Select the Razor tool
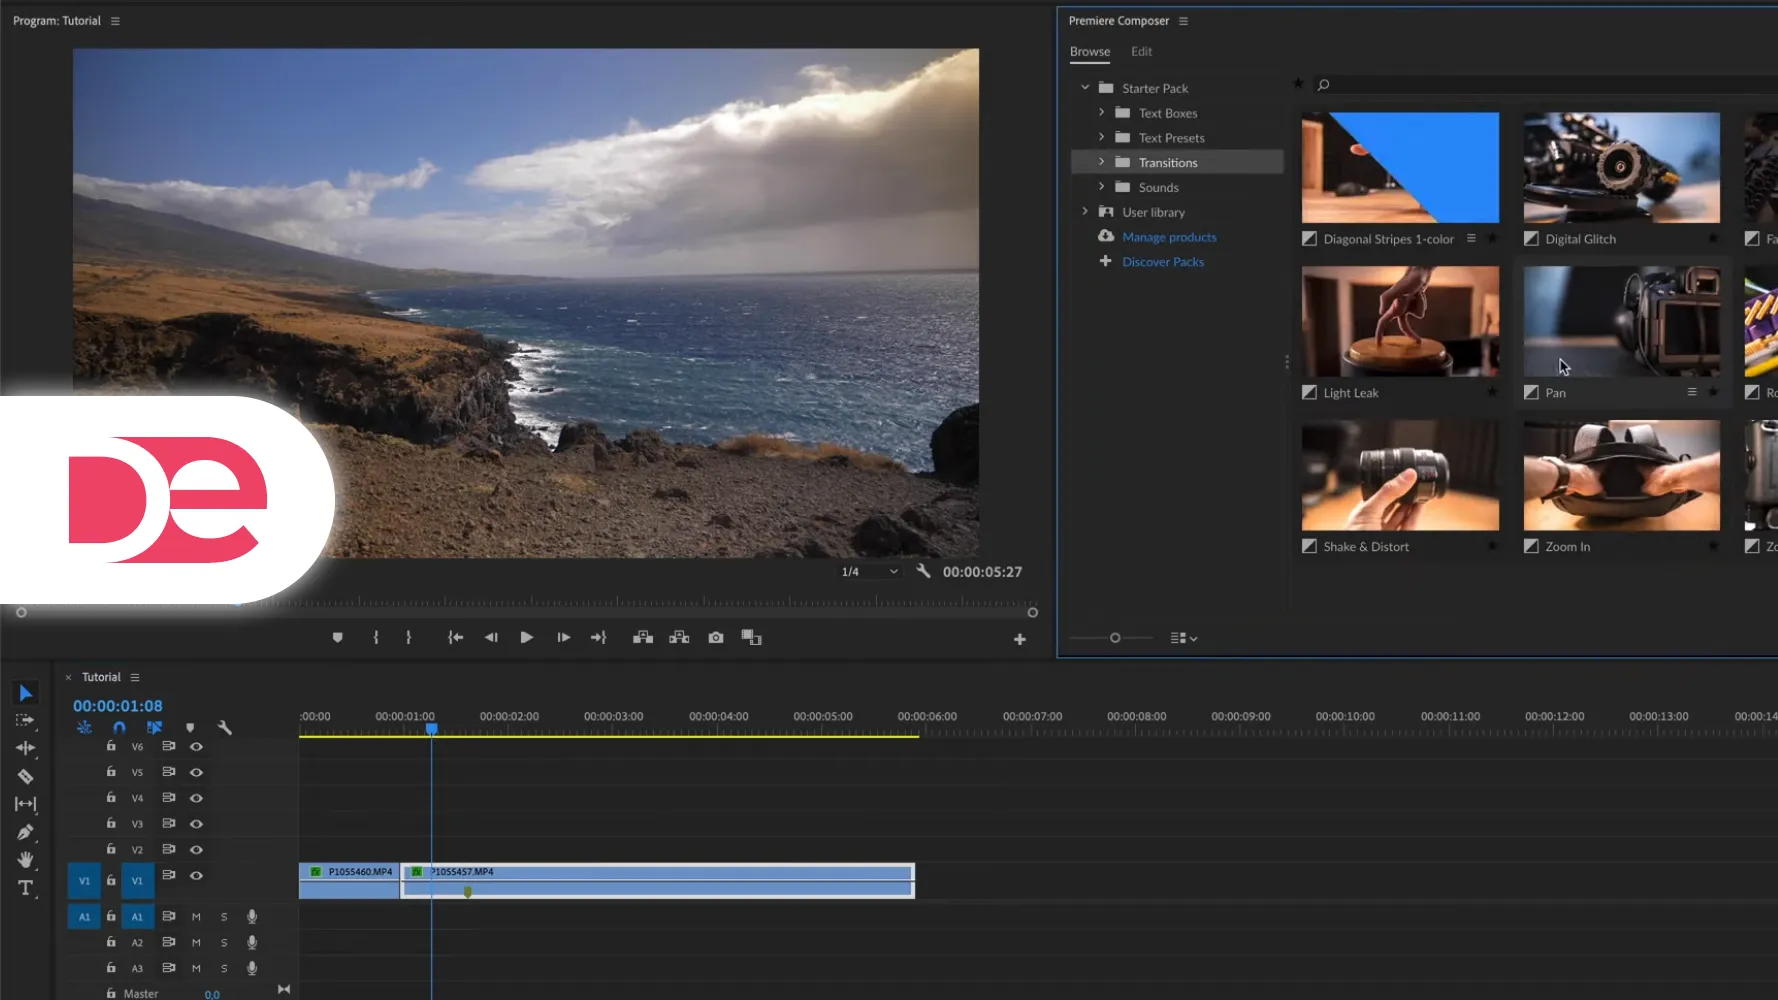Image resolution: width=1778 pixels, height=1000 pixels. pyautogui.click(x=25, y=776)
